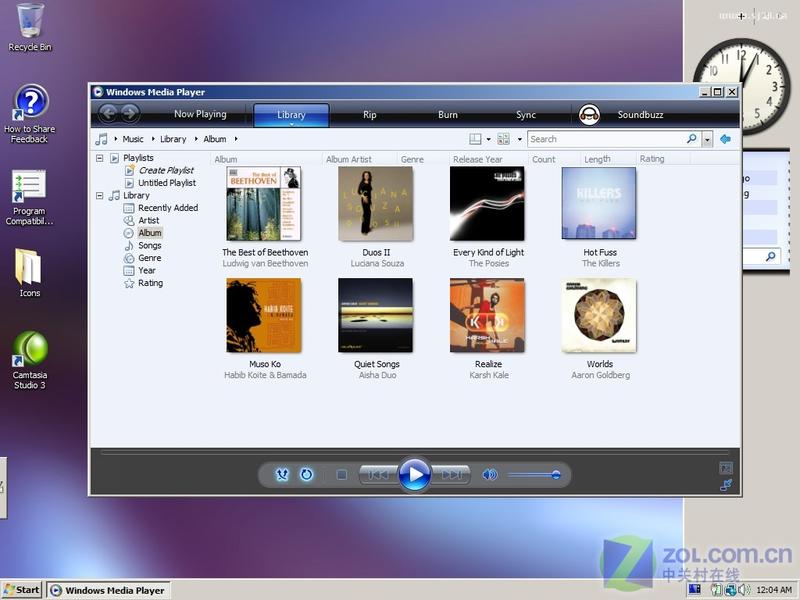Screen dimensions: 800x600
Task: Open the Soundbuzz store icon
Action: click(589, 114)
